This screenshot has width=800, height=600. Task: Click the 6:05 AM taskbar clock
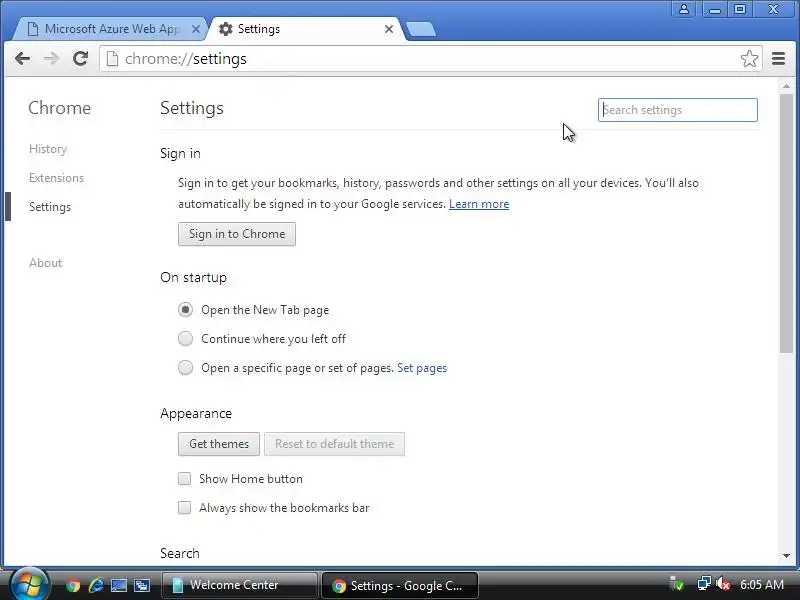point(762,585)
